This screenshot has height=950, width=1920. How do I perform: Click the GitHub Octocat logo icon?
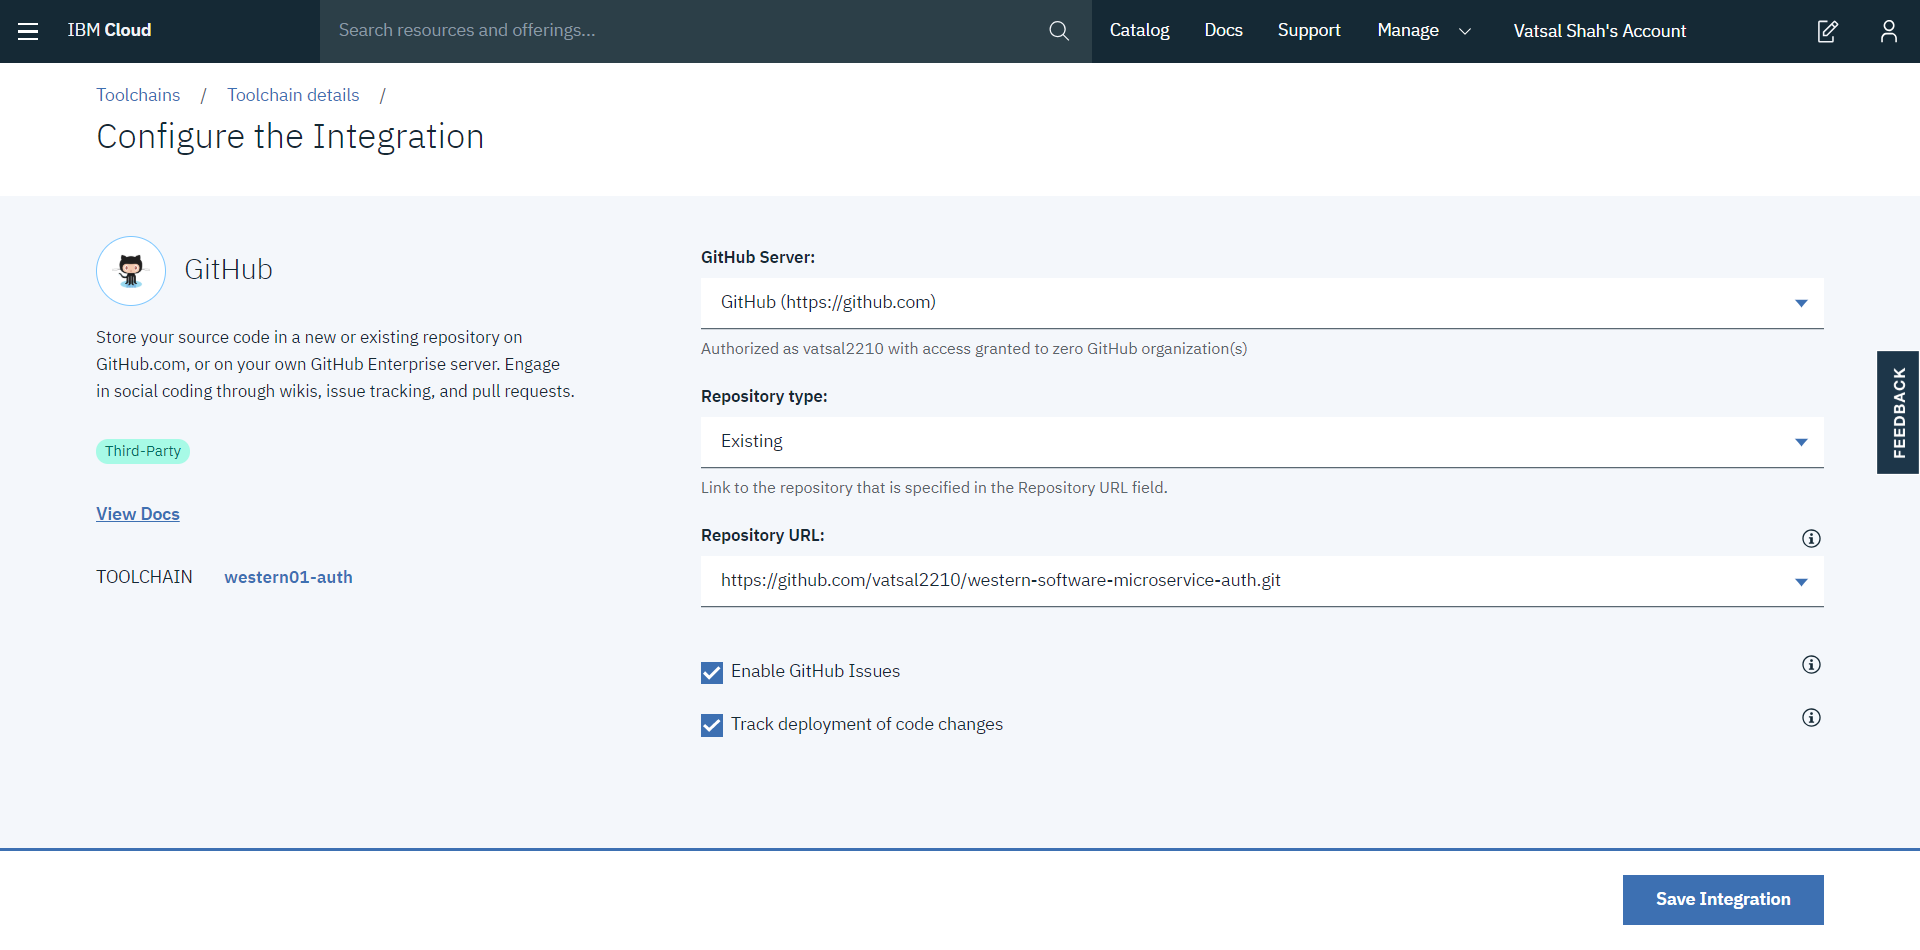(131, 271)
